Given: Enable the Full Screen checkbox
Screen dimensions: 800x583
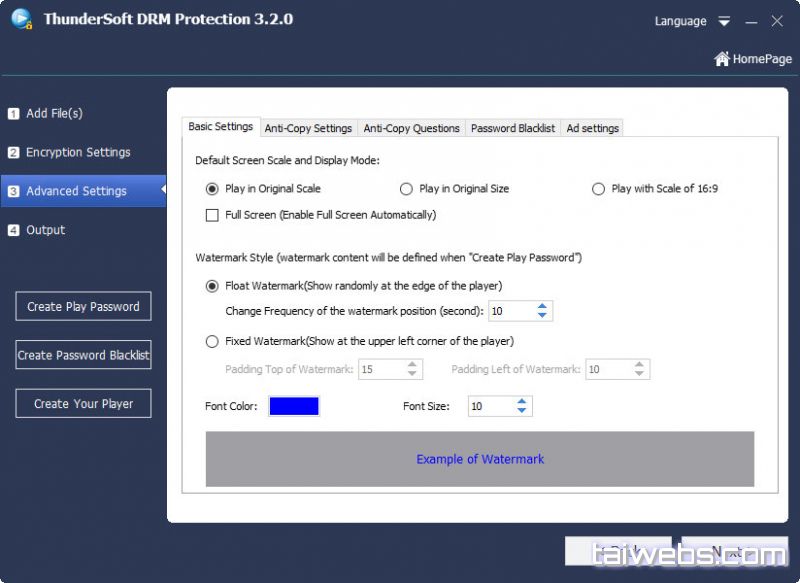Looking at the screenshot, I should click(212, 215).
